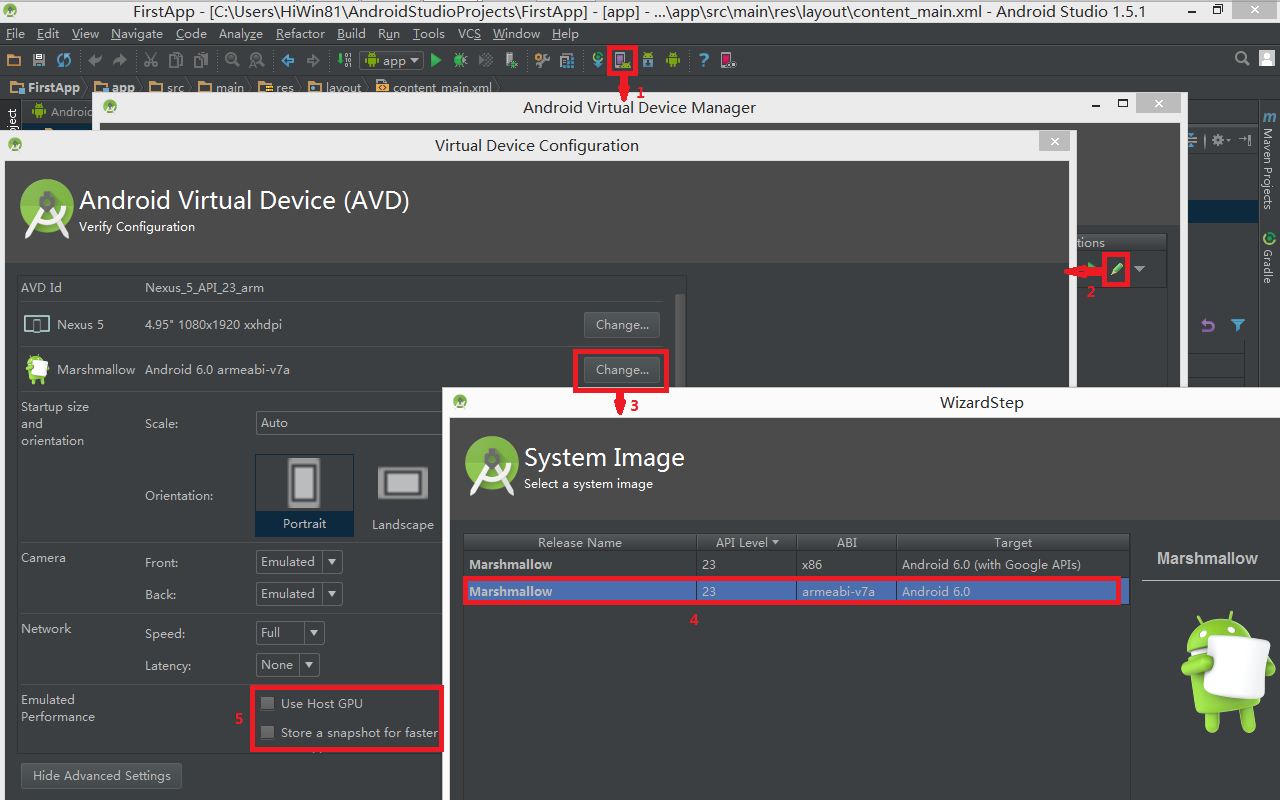
Task: Navigate Forward with the right arrow icon
Action: [x=313, y=61]
